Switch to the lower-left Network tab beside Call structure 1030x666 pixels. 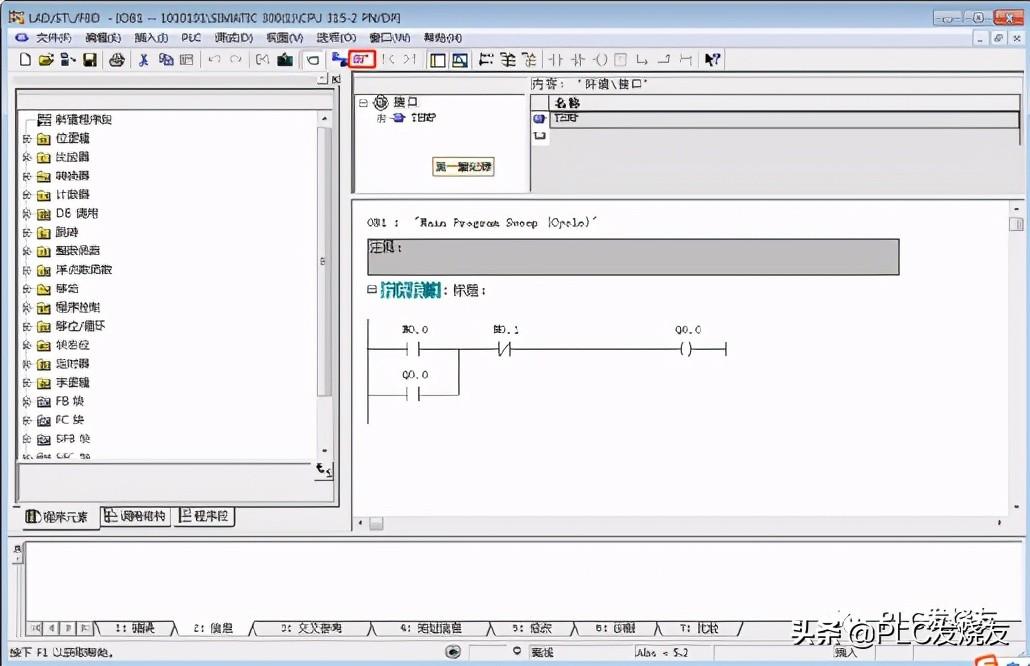[x=204, y=516]
